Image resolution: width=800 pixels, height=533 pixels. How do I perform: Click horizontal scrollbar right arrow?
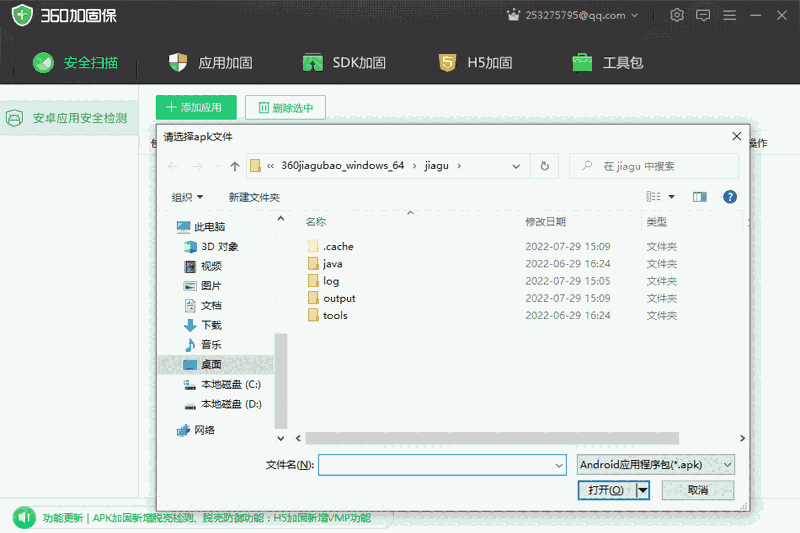point(742,438)
